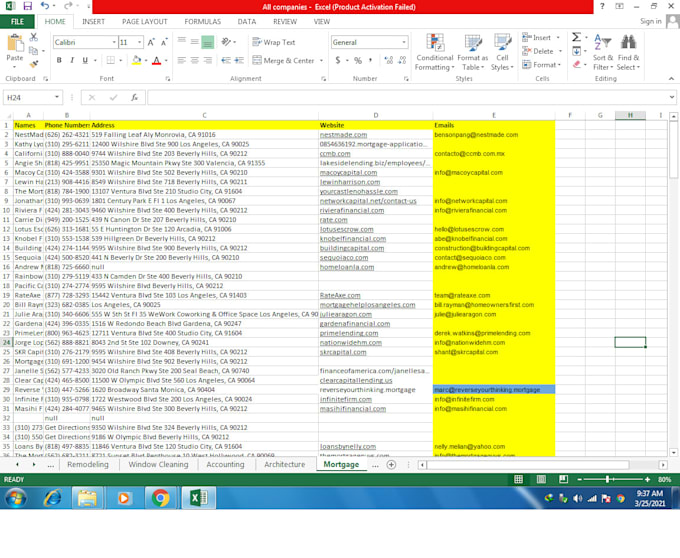Click the Undo arrow icon
Image resolution: width=680 pixels, height=558 pixels.
coord(44,6)
